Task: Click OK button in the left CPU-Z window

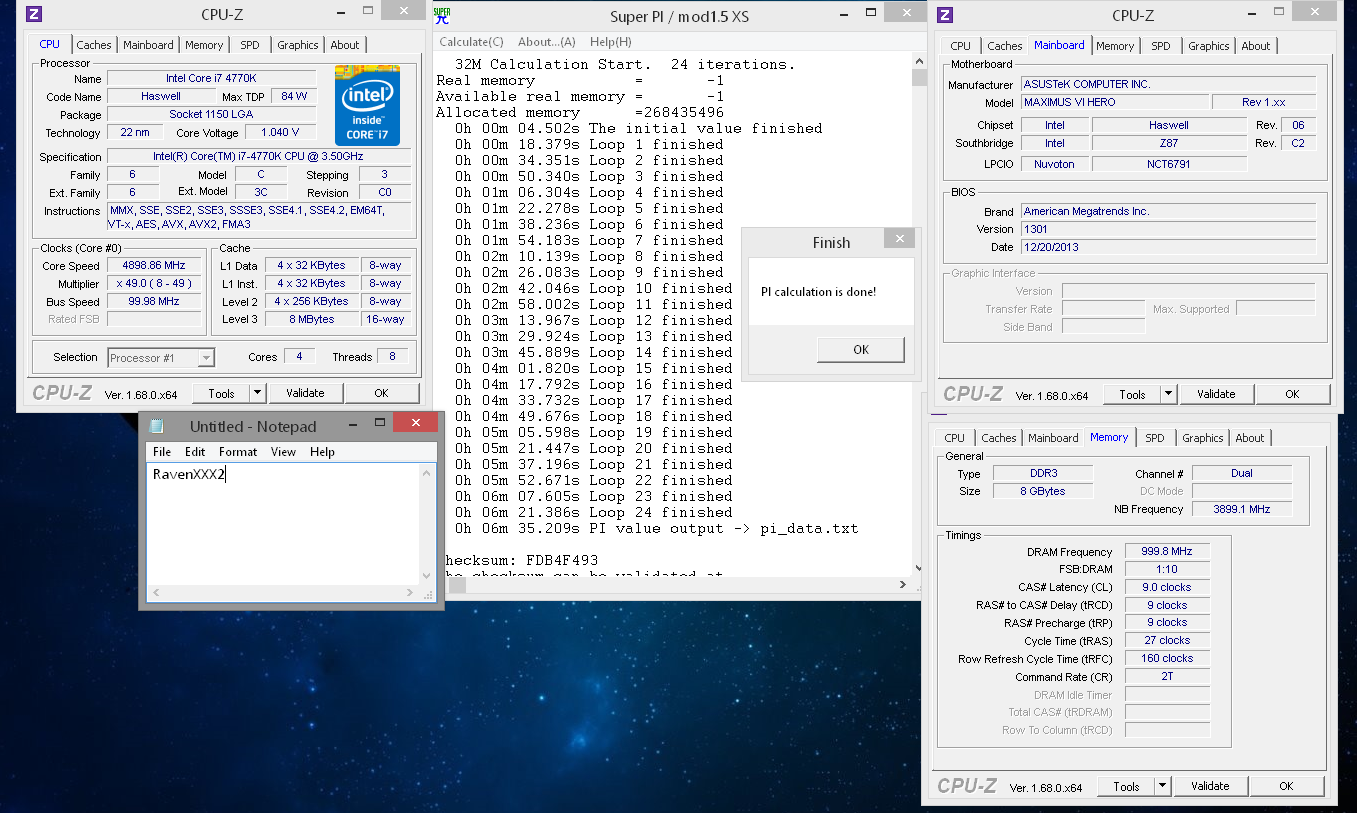Action: [x=381, y=393]
